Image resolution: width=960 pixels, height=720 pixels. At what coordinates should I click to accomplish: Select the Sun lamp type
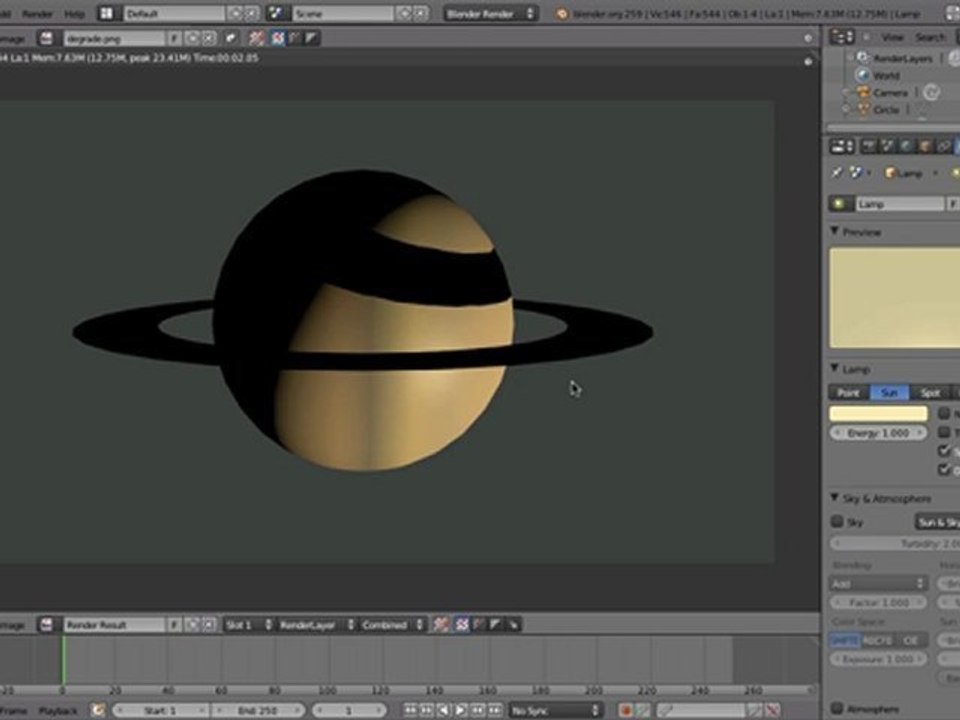[x=890, y=392]
